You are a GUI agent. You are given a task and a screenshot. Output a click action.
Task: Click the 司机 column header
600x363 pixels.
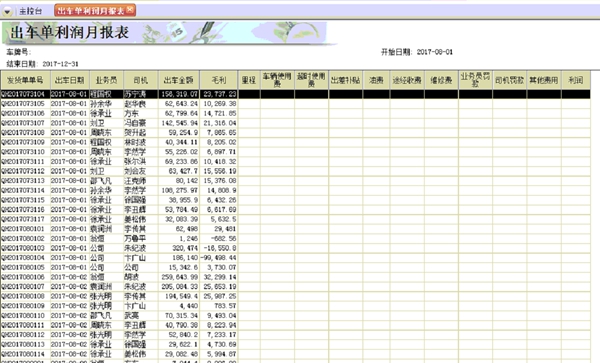pos(141,80)
